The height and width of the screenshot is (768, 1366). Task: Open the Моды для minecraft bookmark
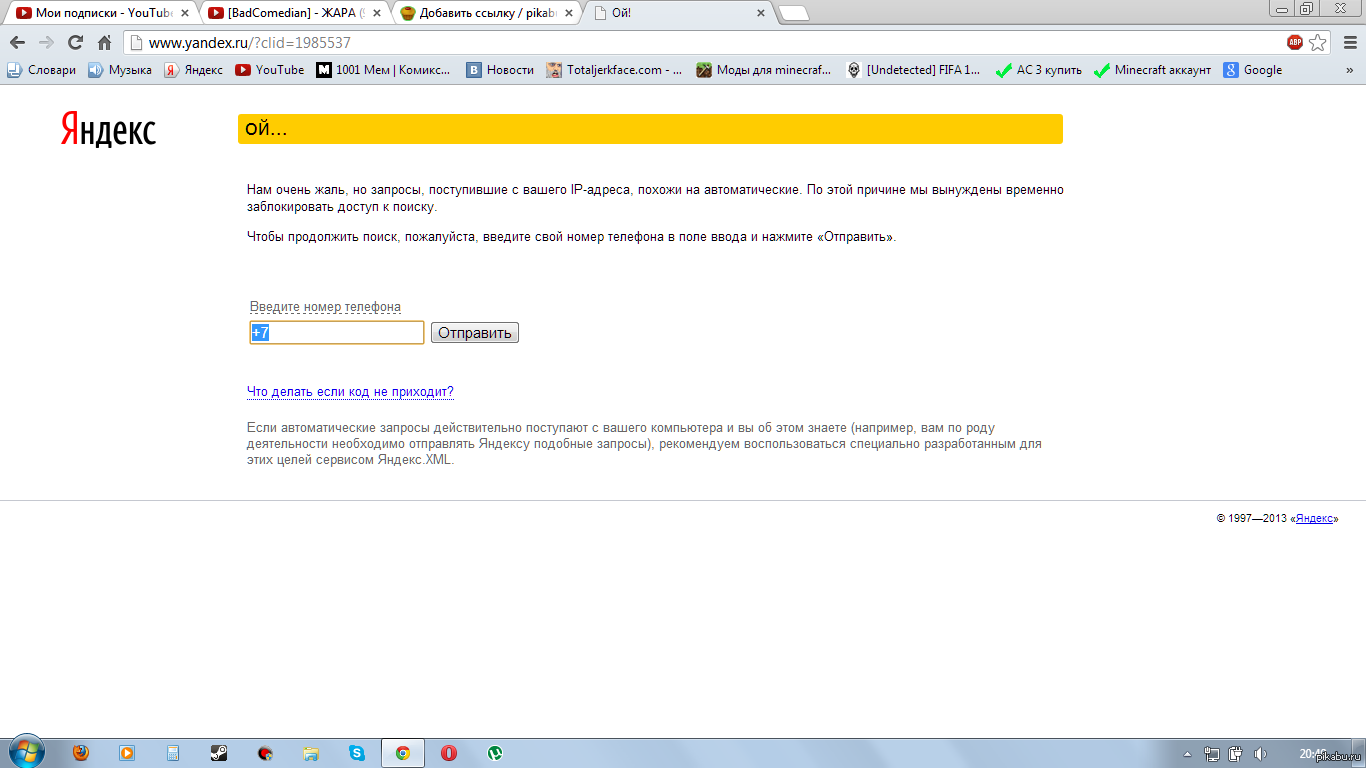tap(765, 70)
